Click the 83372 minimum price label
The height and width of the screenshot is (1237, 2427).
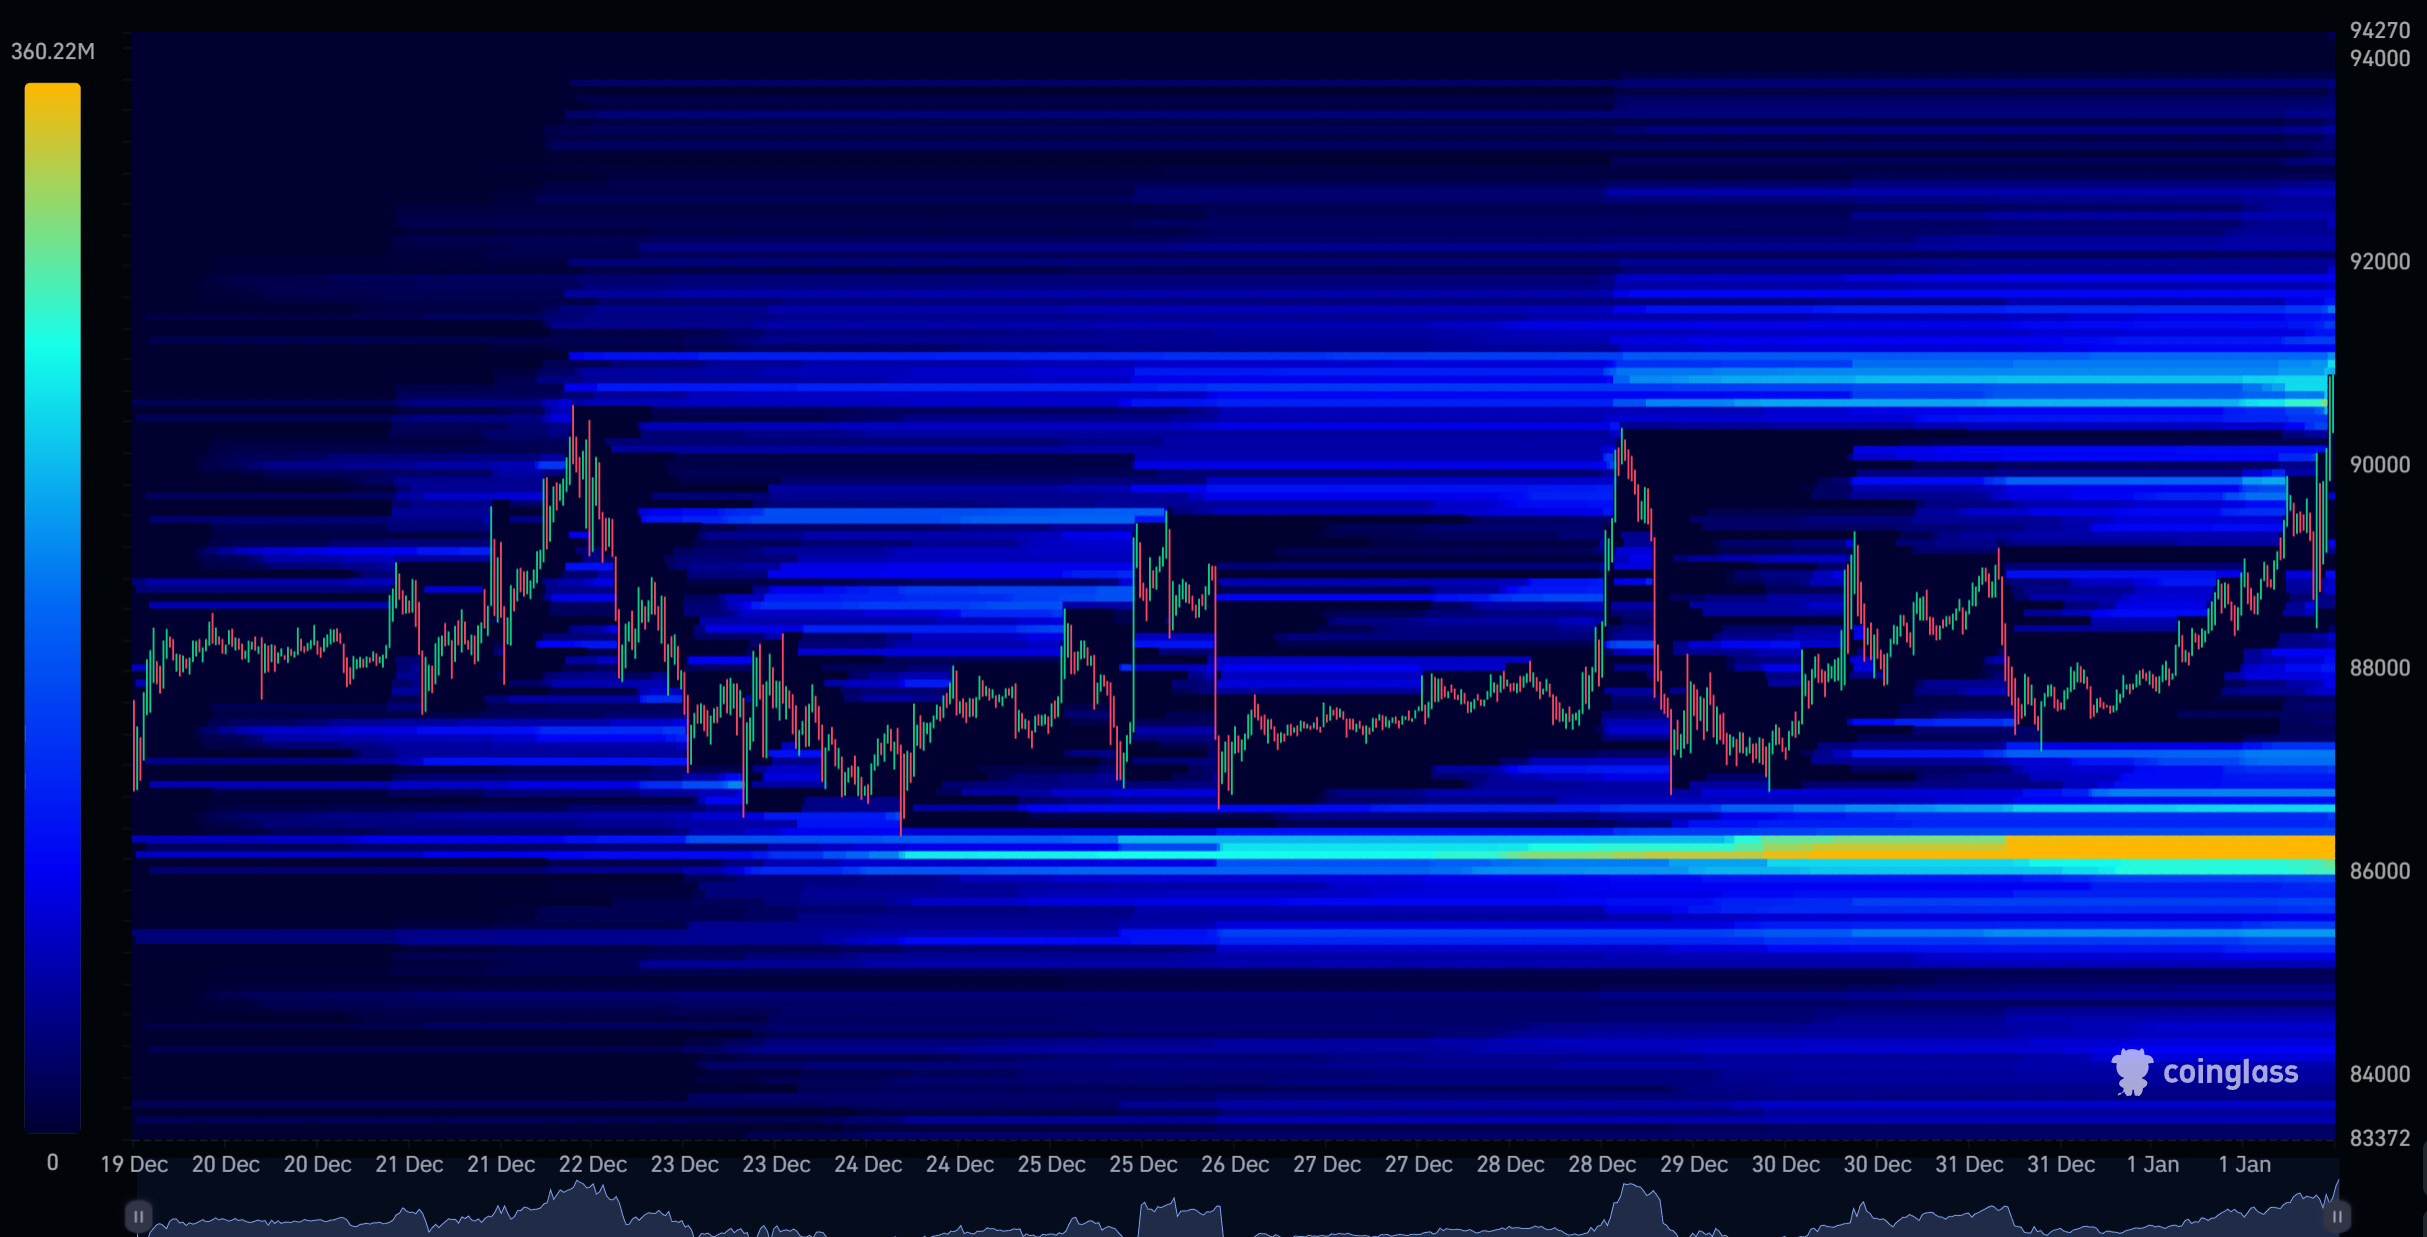2379,1138
